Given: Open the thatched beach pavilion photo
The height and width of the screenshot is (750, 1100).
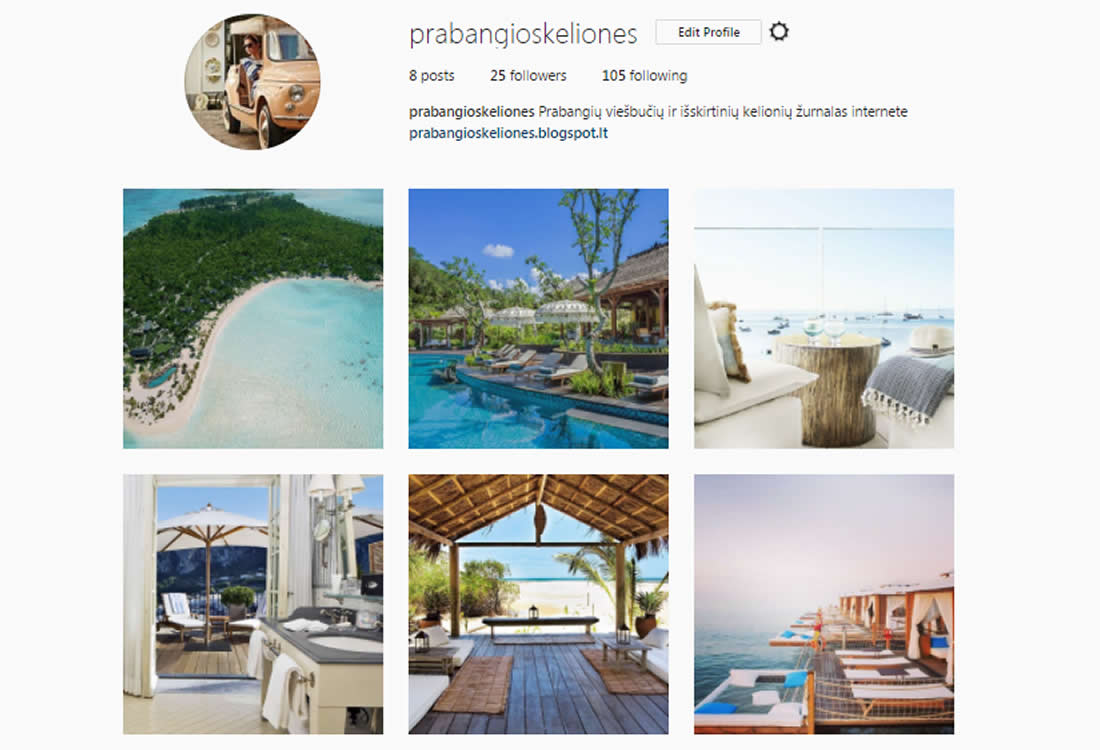Looking at the screenshot, I should (x=538, y=604).
